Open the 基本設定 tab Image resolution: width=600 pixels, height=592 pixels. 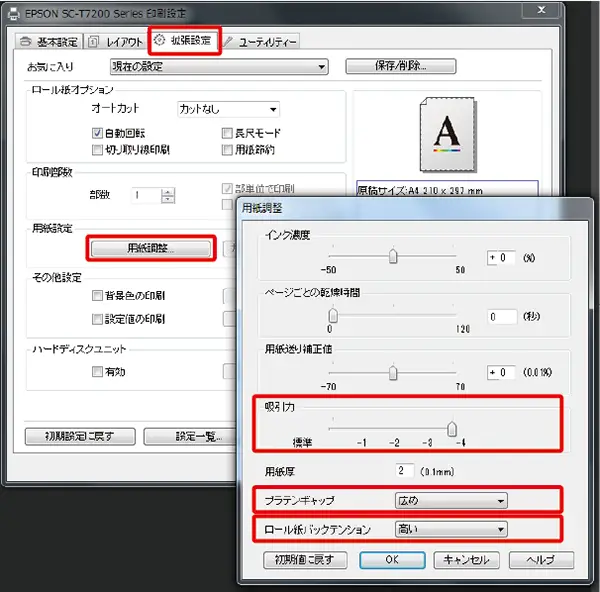coord(49,42)
